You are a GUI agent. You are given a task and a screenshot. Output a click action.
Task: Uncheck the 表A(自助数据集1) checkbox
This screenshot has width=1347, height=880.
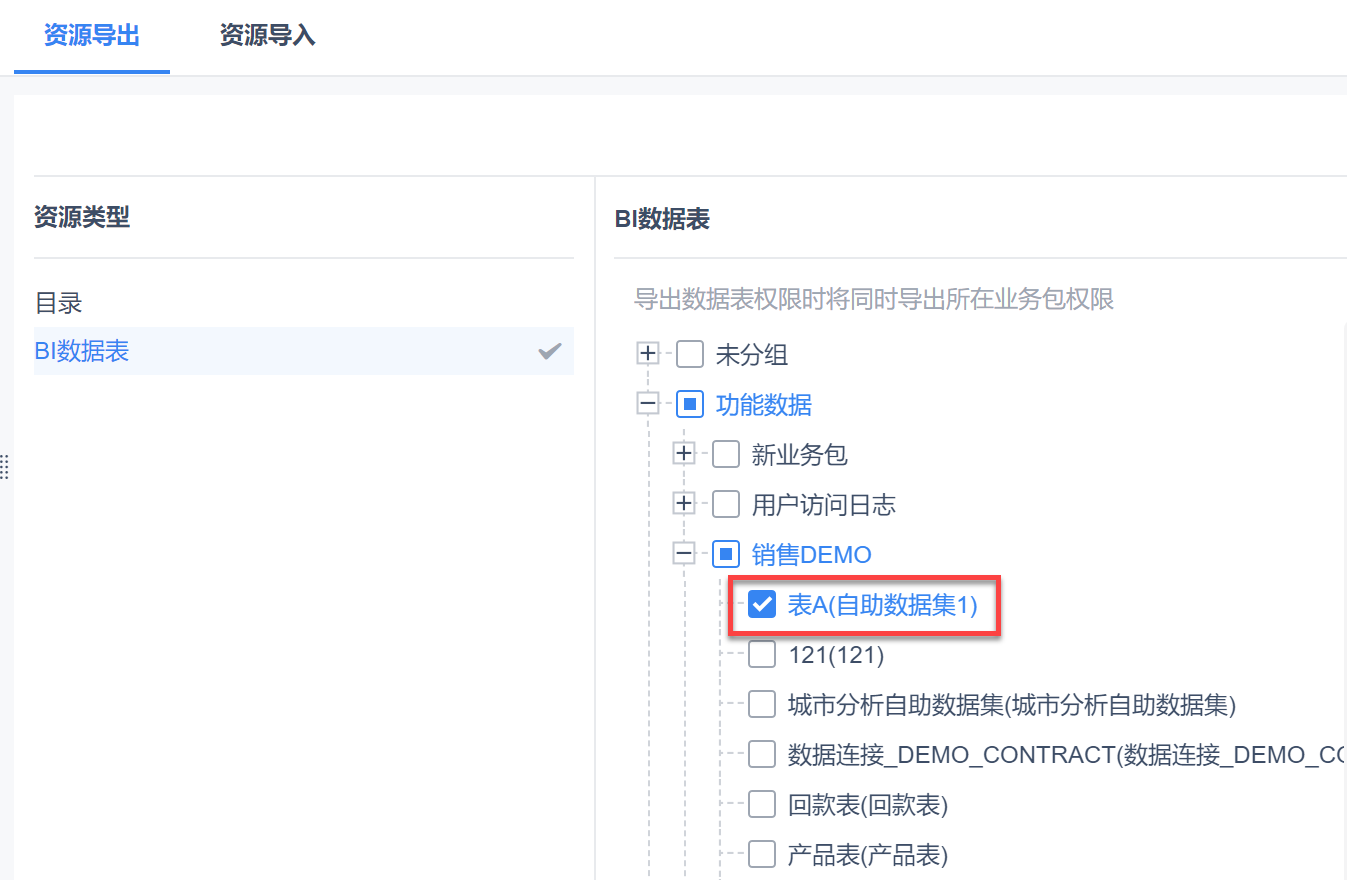point(762,603)
